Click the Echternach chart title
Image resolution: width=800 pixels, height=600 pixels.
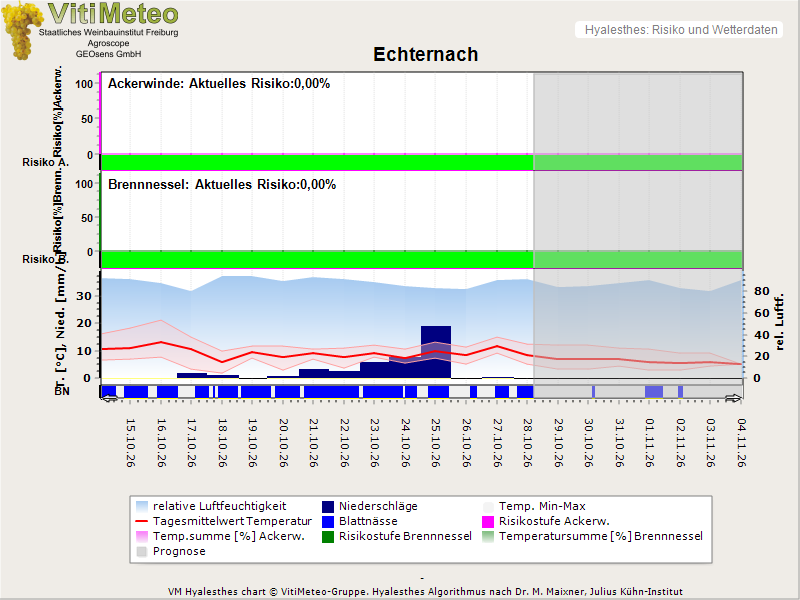coord(426,54)
